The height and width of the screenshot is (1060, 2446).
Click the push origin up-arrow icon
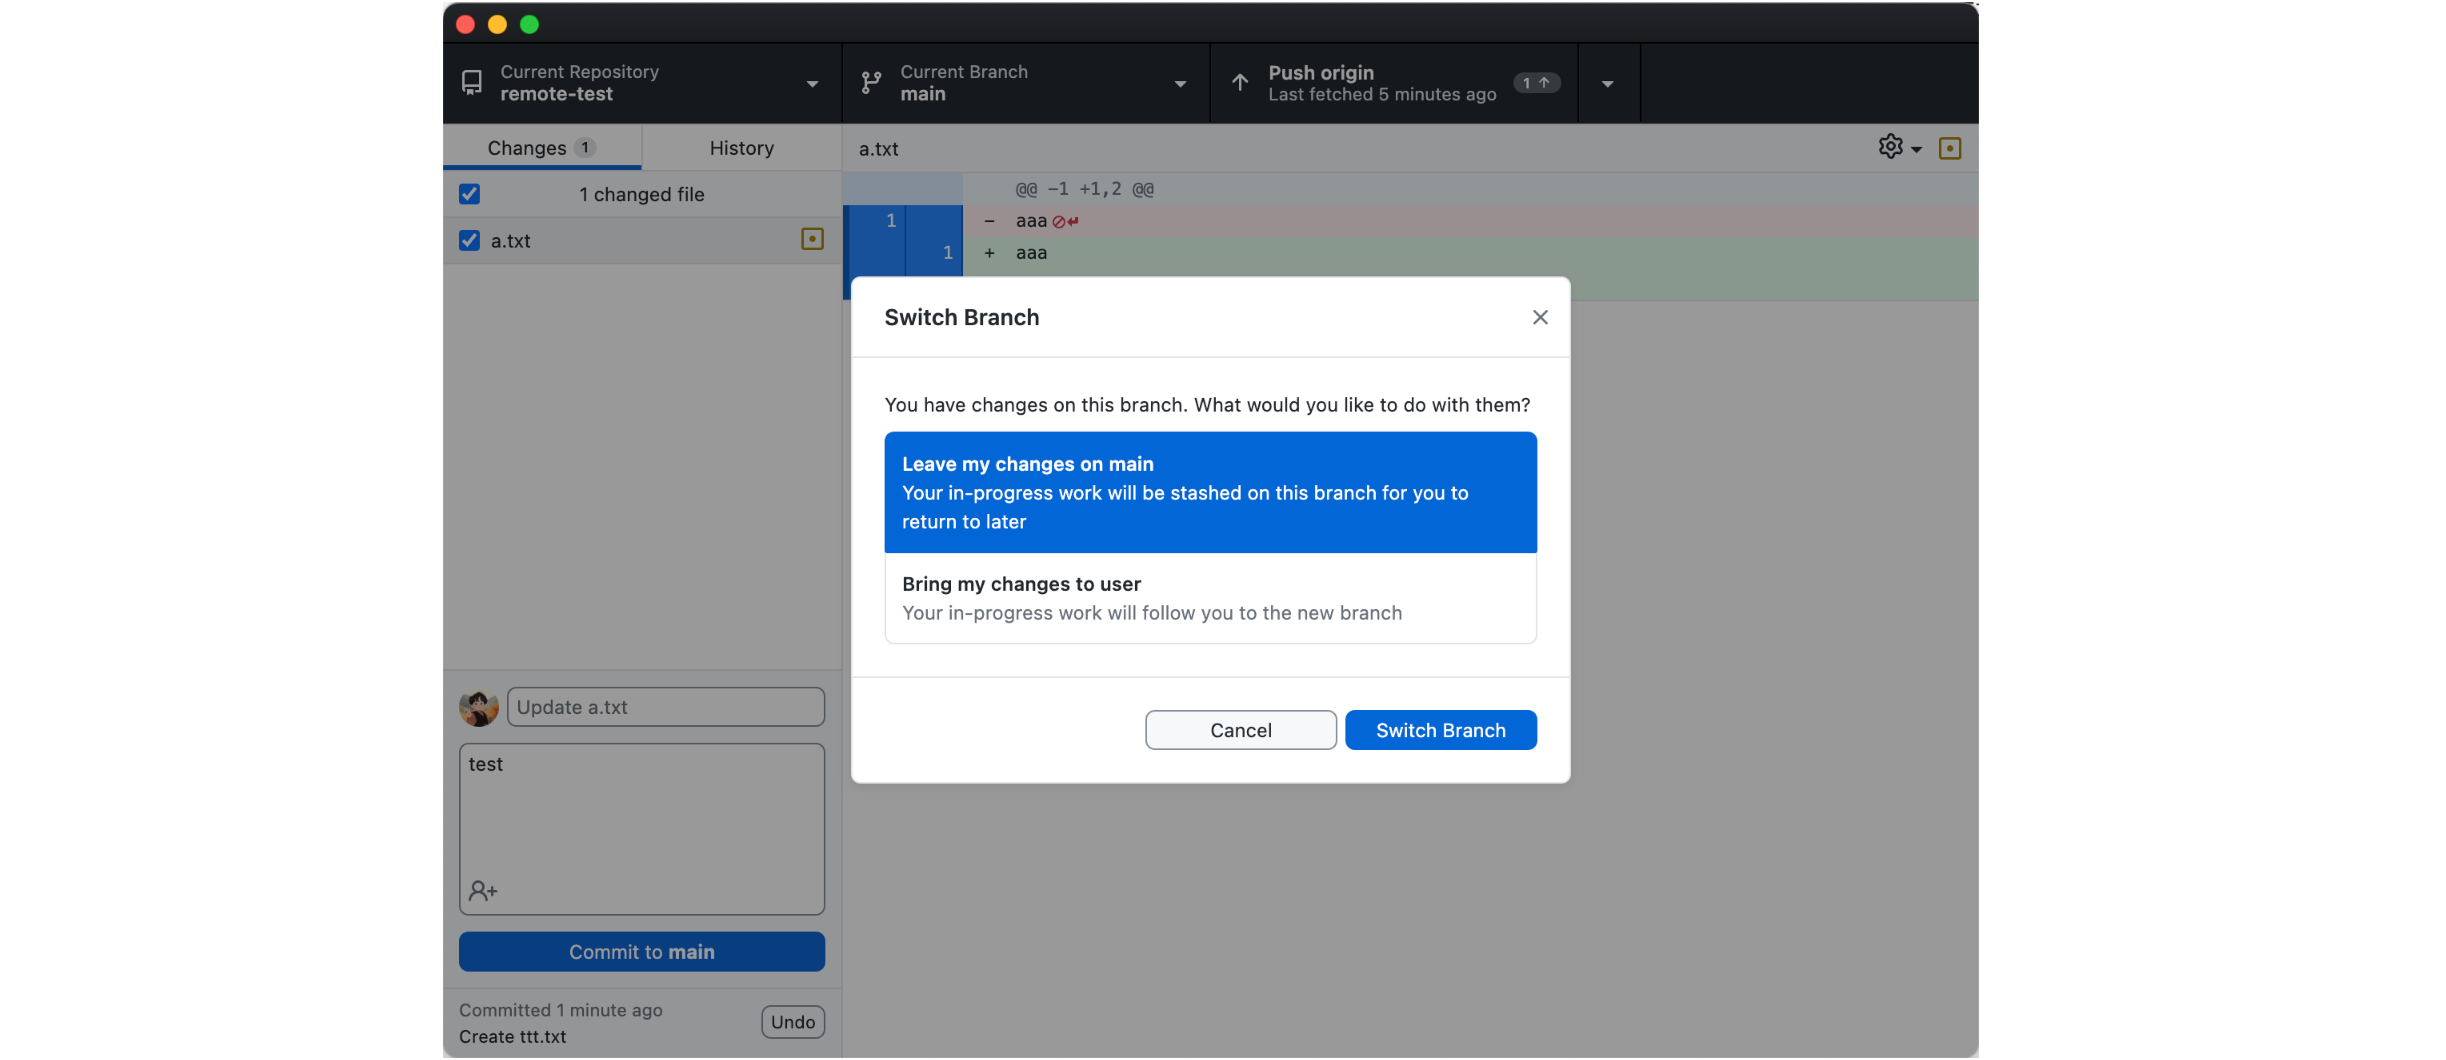point(1239,83)
